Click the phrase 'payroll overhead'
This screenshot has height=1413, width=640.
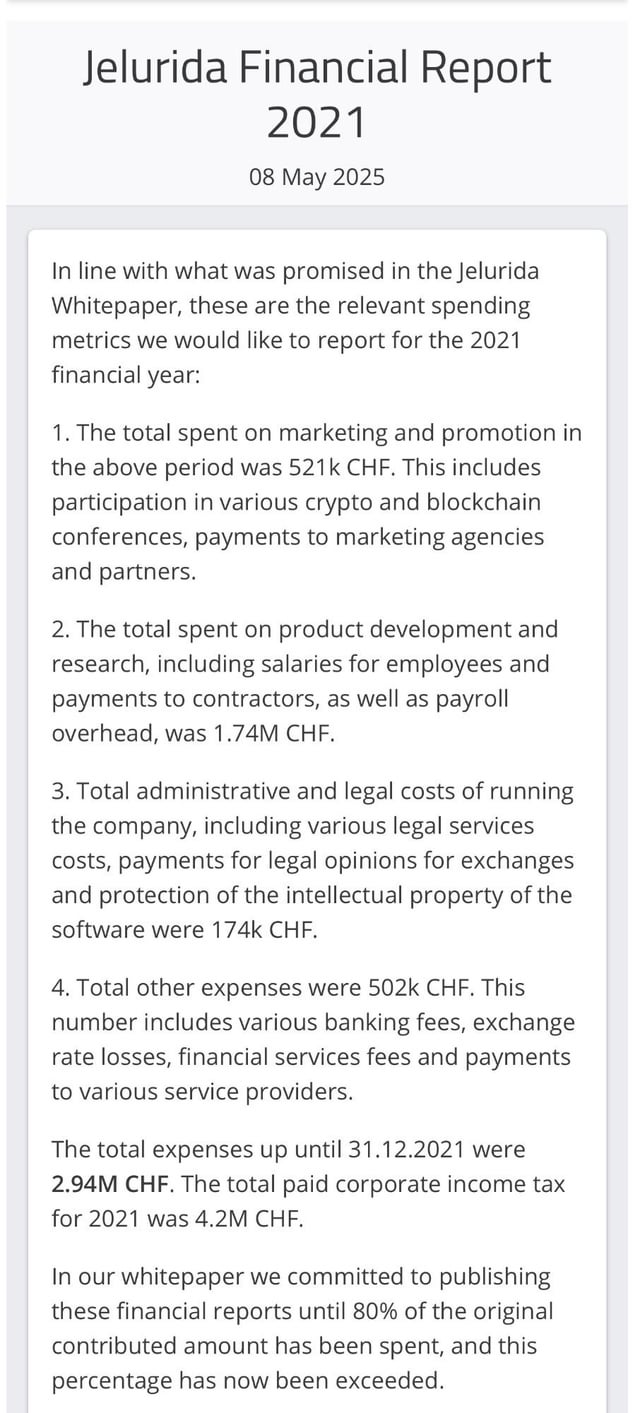[280, 715]
